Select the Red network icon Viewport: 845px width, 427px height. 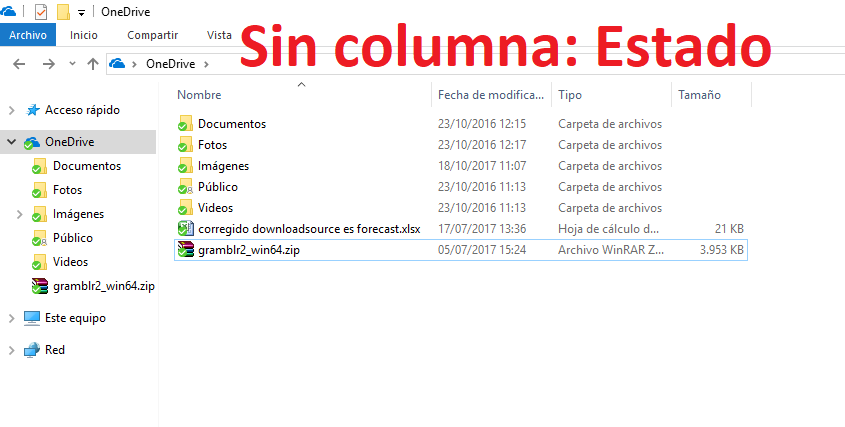pyautogui.click(x=32, y=350)
